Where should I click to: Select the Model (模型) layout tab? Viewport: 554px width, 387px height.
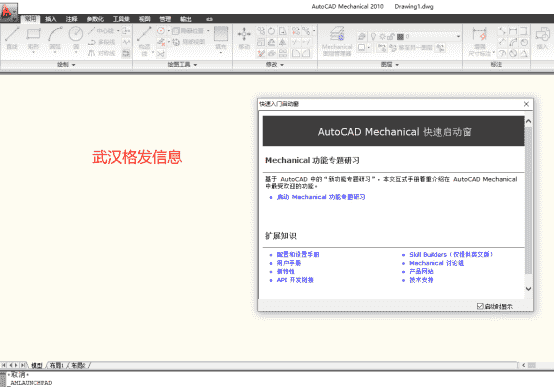[37, 365]
